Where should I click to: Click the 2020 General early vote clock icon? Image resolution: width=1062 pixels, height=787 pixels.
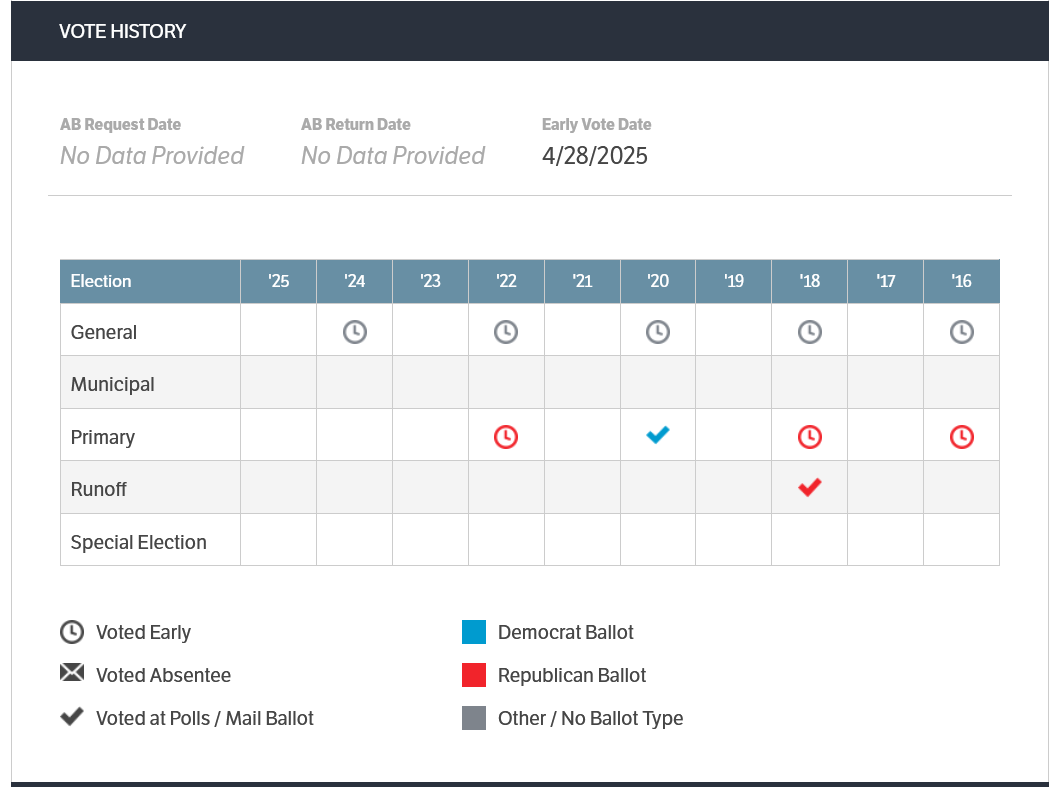pos(658,332)
